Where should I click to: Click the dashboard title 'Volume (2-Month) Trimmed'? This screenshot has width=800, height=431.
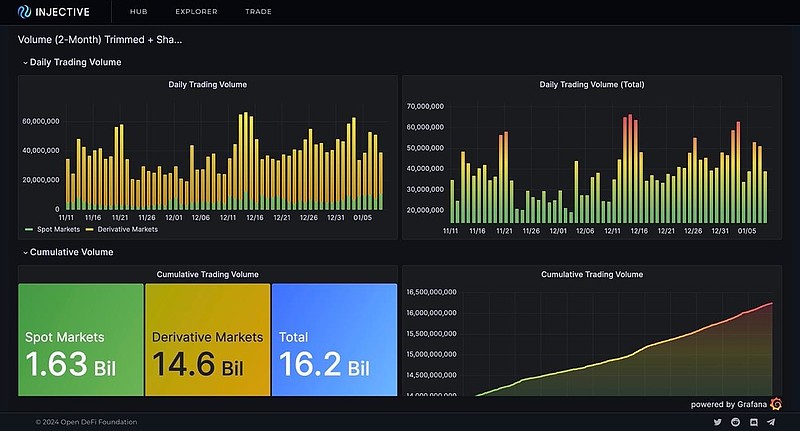click(x=100, y=40)
